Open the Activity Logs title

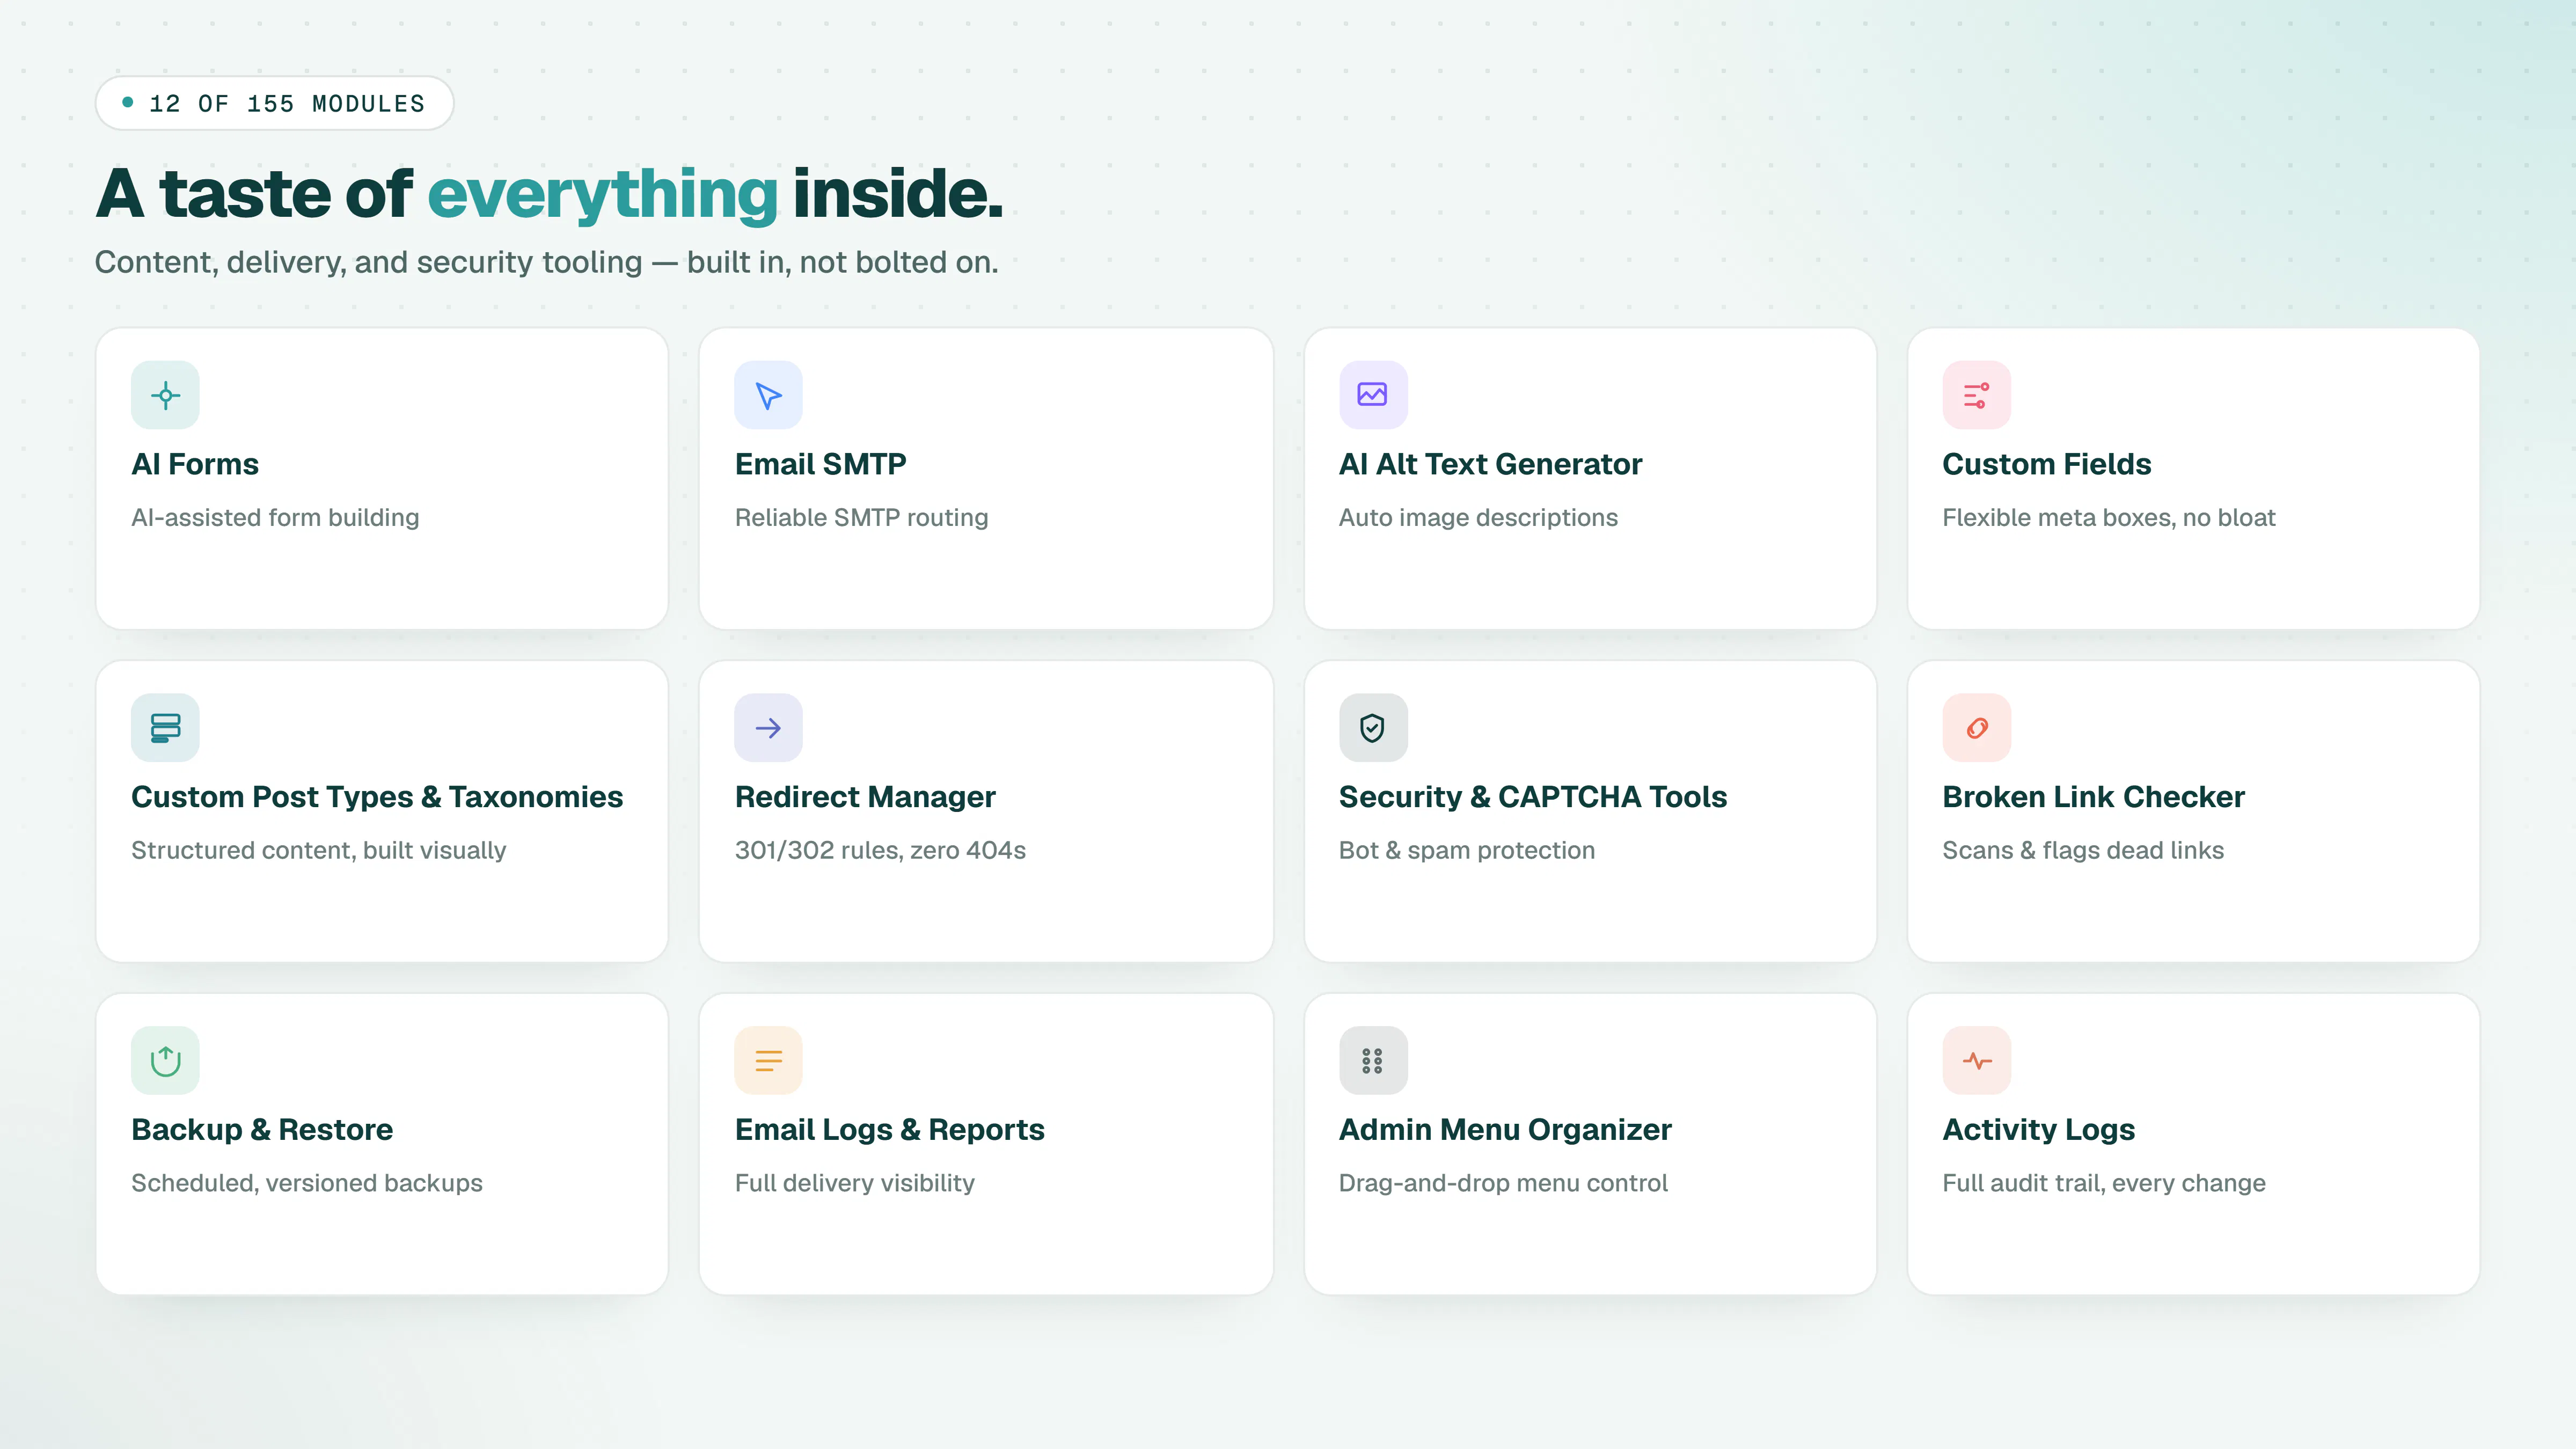point(2038,1129)
